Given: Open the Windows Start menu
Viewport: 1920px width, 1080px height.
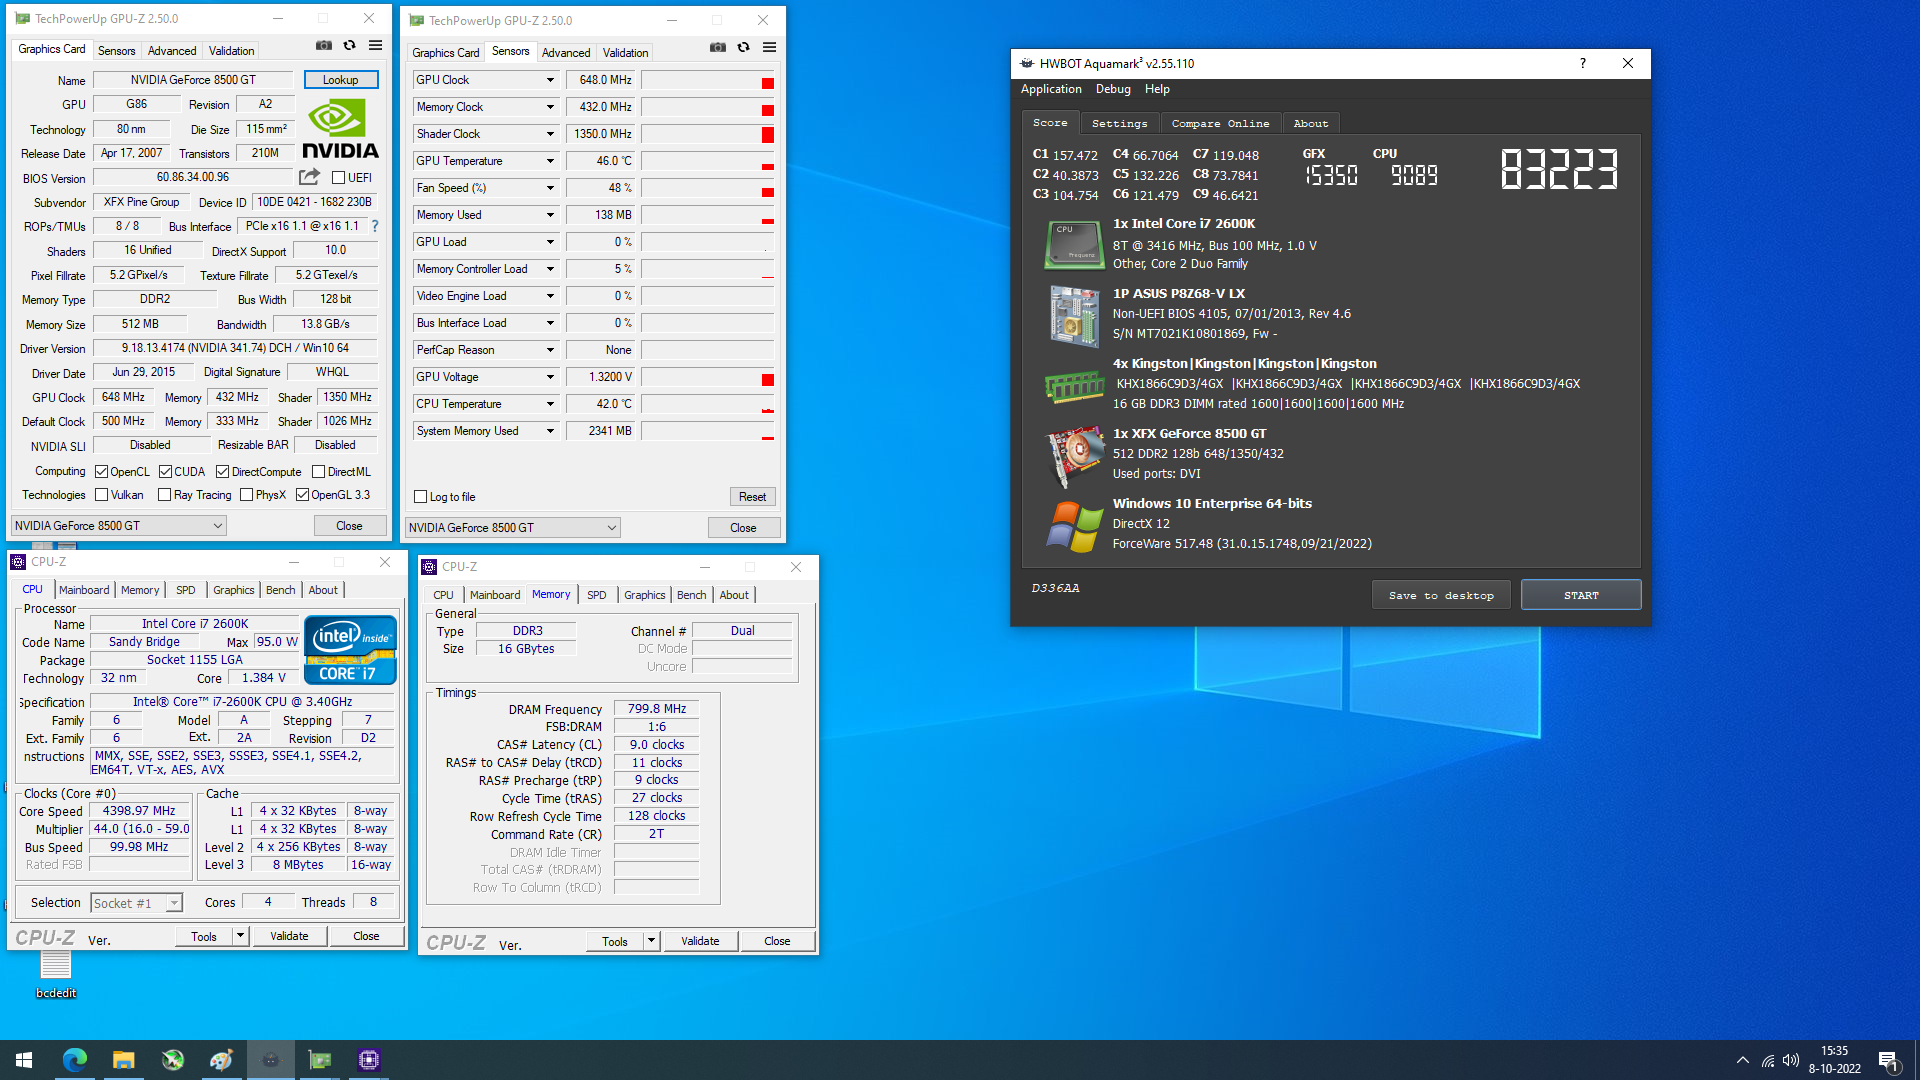Looking at the screenshot, I should pos(24,1060).
